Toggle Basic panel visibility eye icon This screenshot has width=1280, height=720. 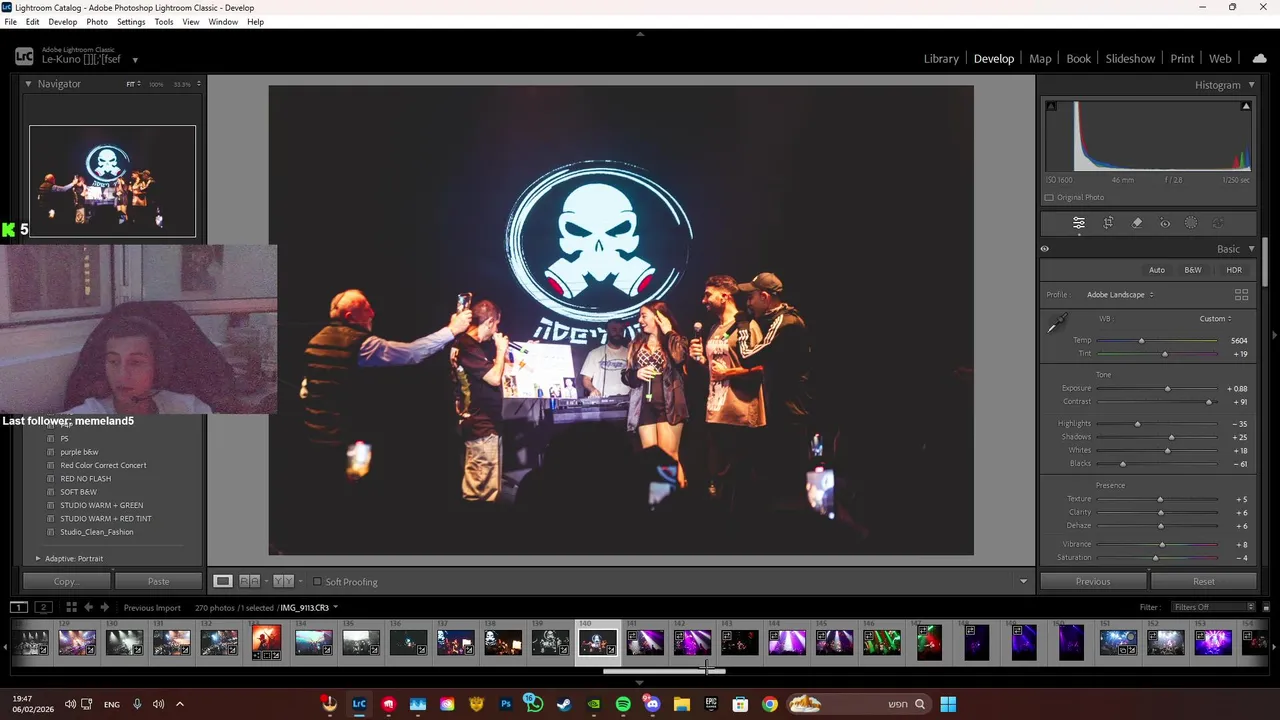click(1045, 249)
